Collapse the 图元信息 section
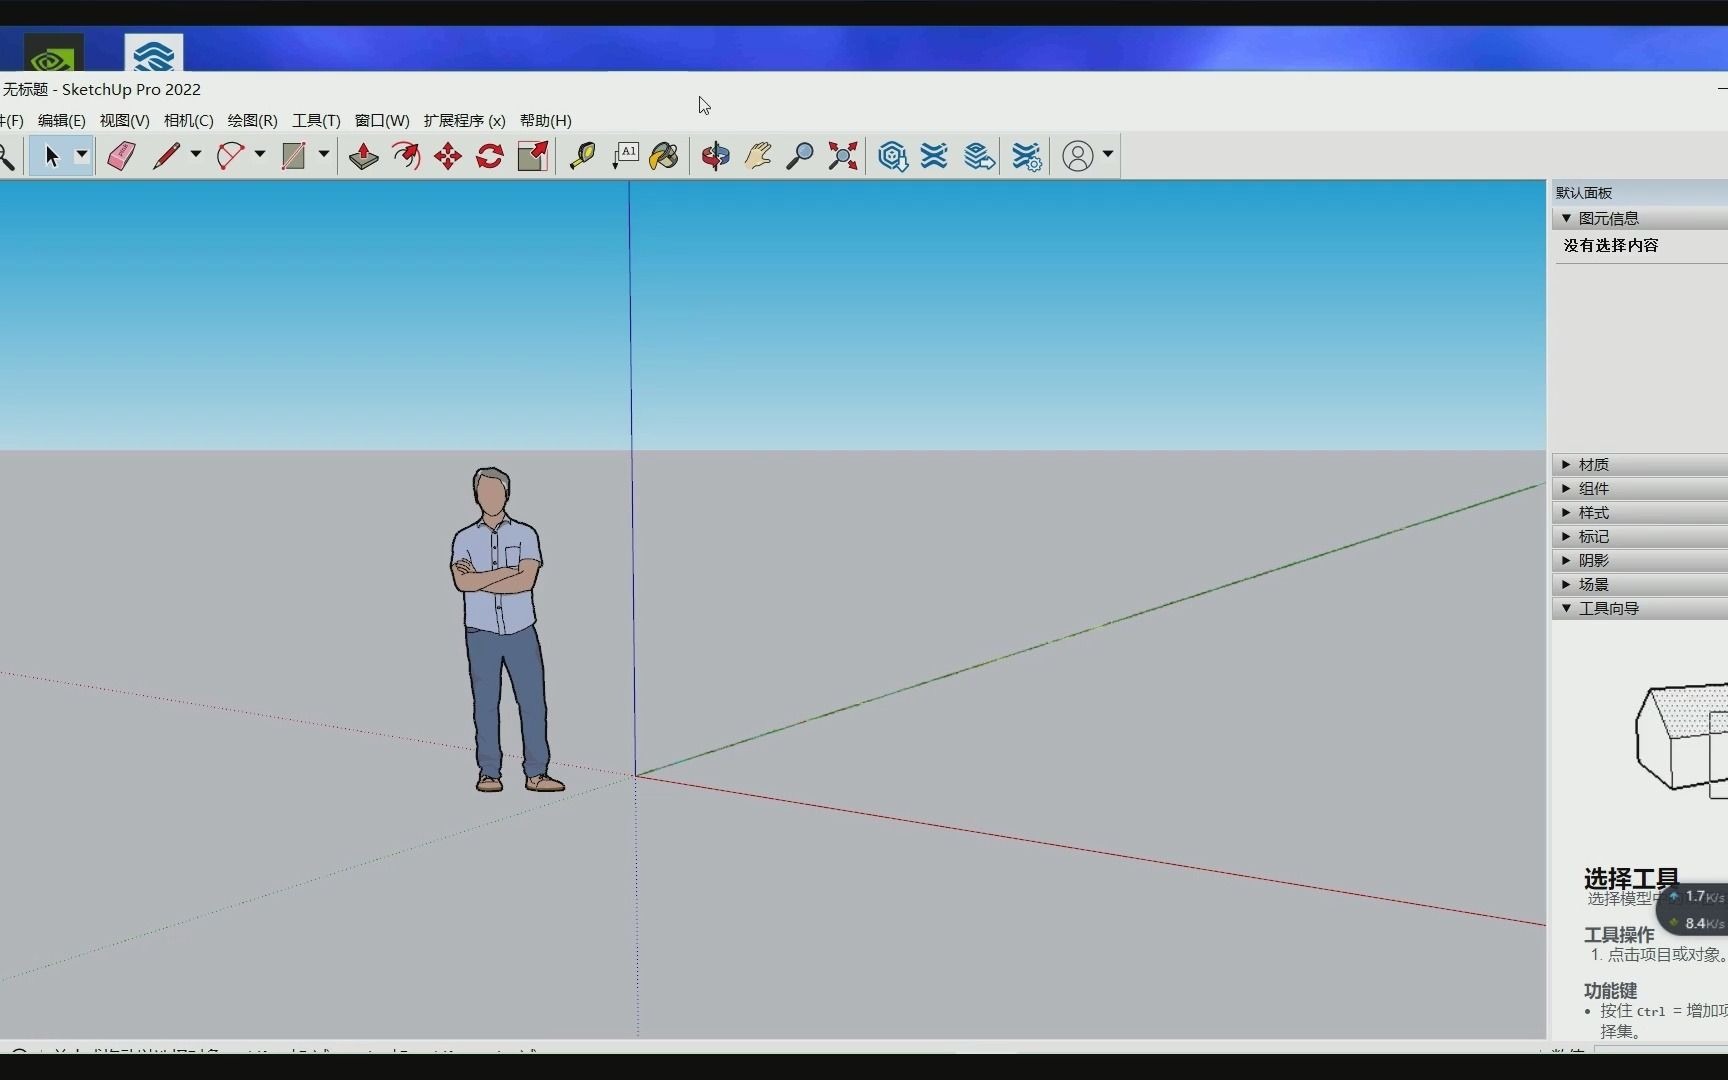This screenshot has width=1728, height=1080. 1567,218
